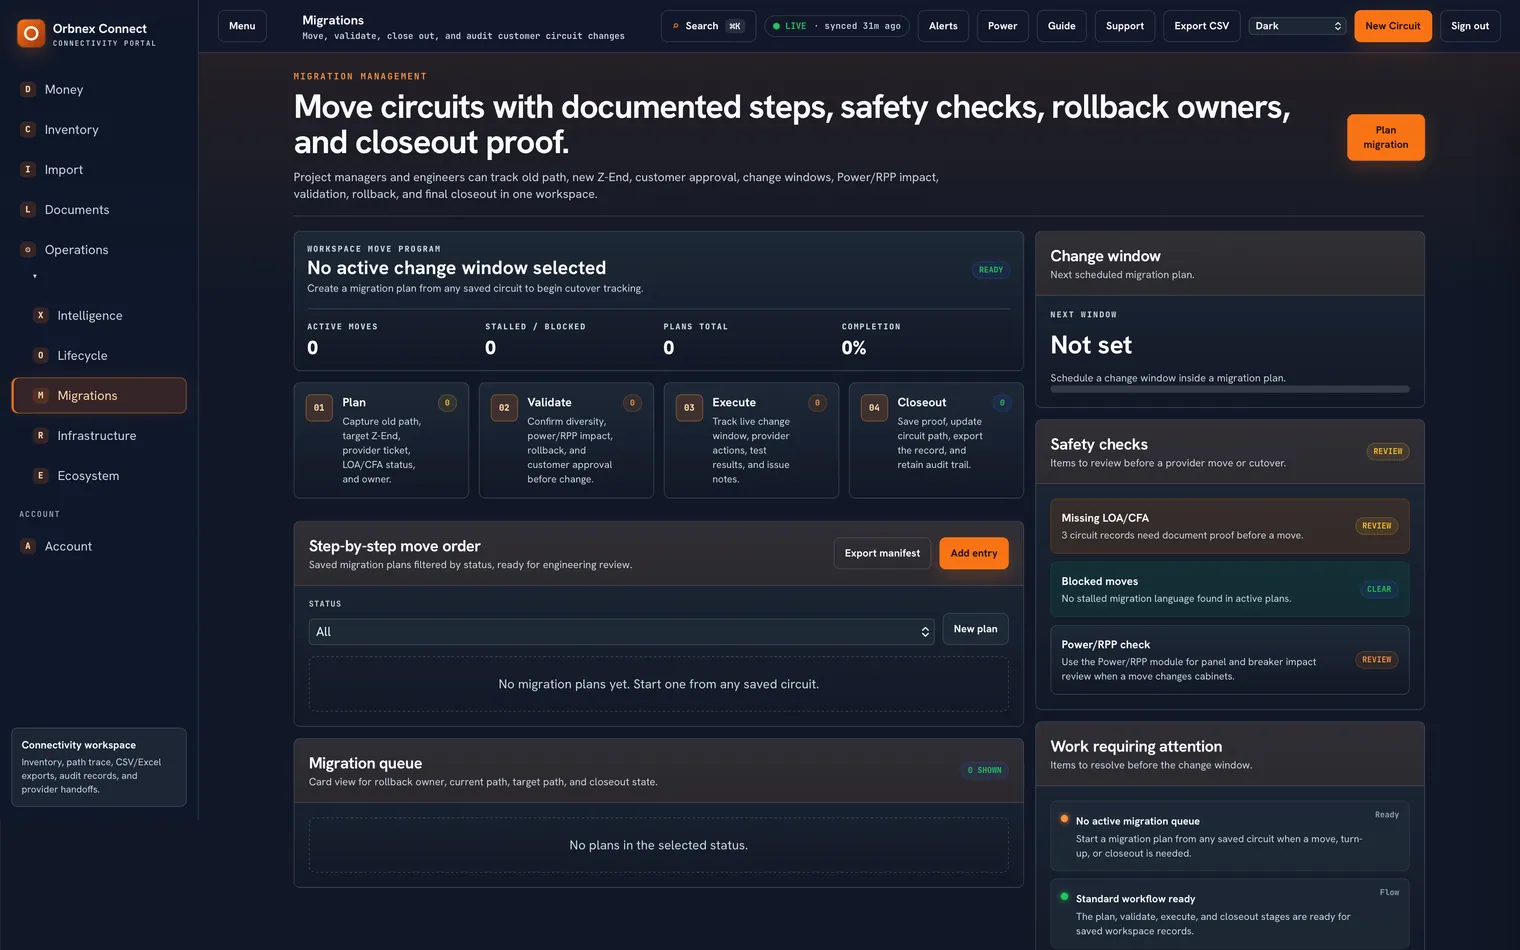Image resolution: width=1520 pixels, height=950 pixels.
Task: Click the Execute stage count badge
Action: (x=817, y=403)
